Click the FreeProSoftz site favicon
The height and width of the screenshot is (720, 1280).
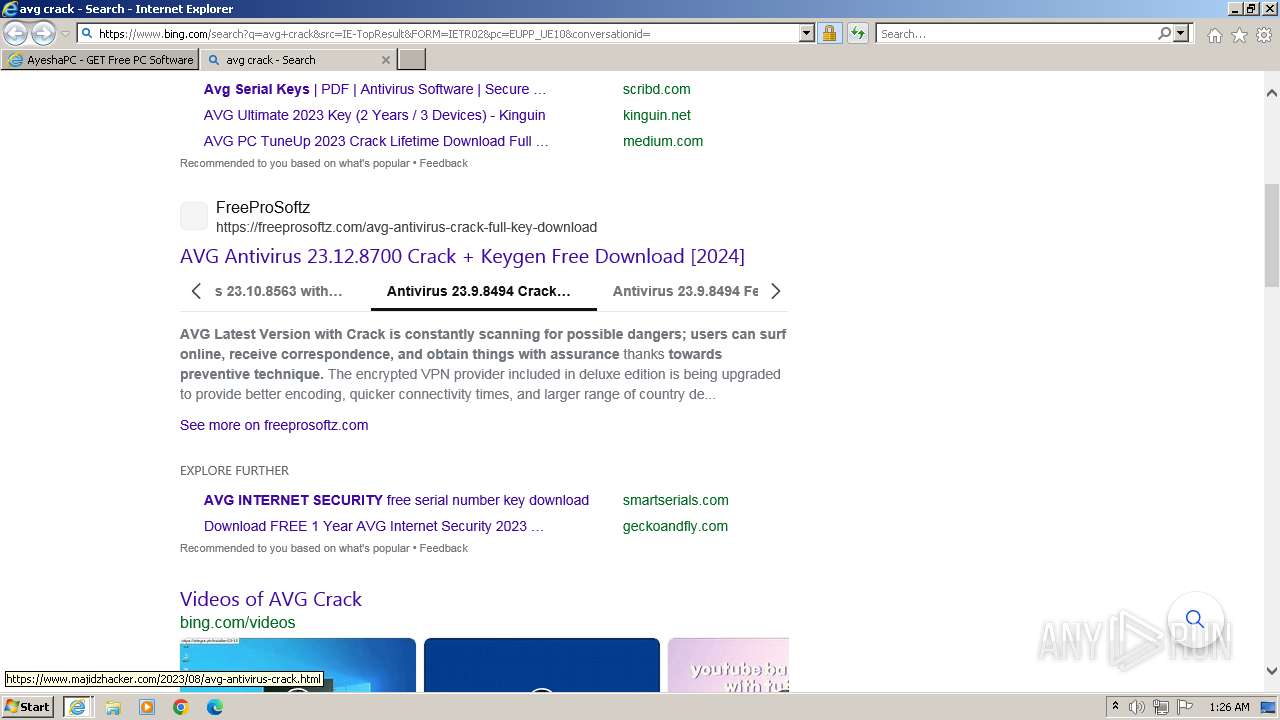click(x=194, y=216)
